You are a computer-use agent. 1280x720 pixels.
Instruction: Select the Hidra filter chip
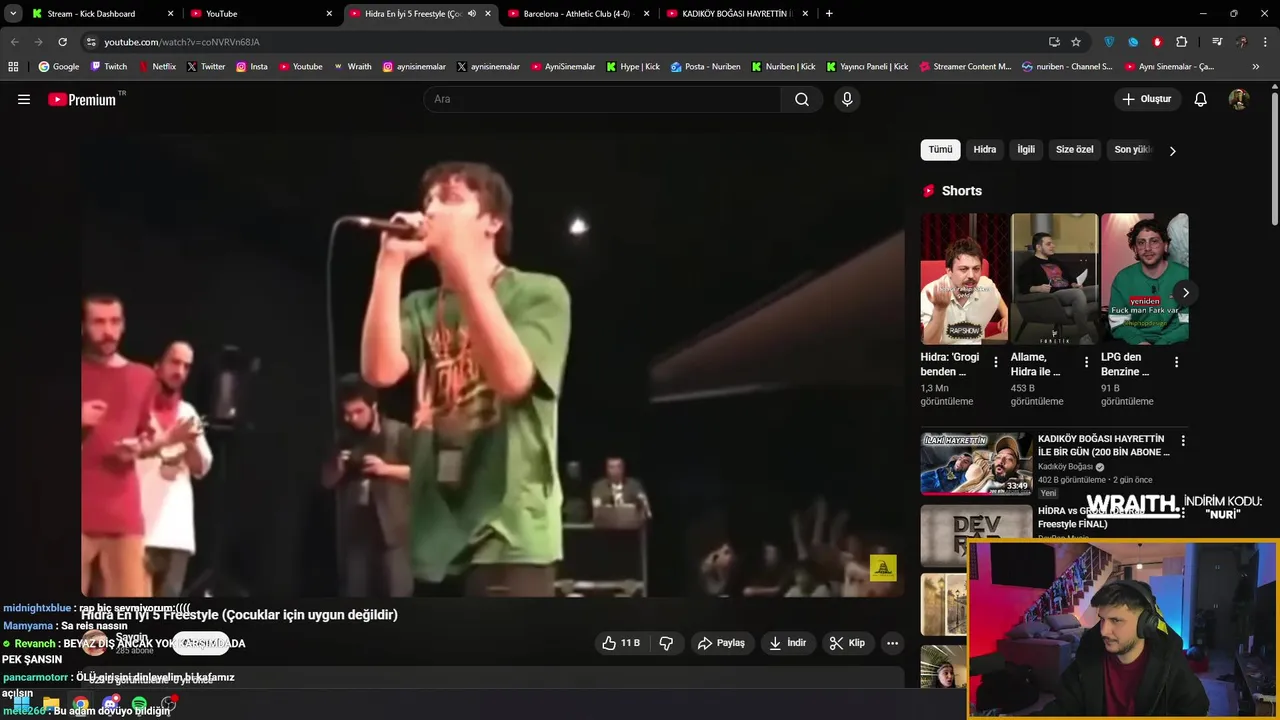point(985,150)
